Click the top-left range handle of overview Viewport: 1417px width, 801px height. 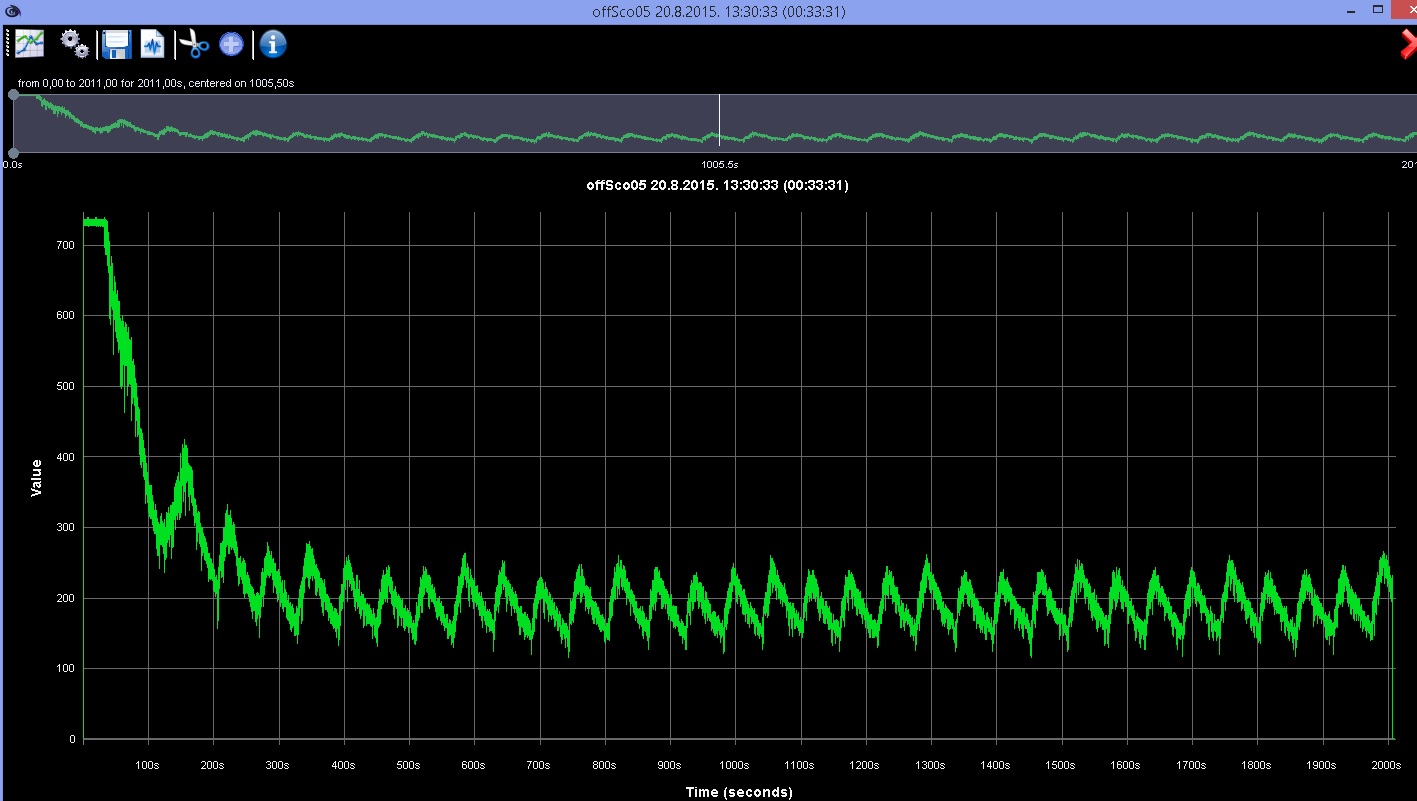click(x=13, y=94)
